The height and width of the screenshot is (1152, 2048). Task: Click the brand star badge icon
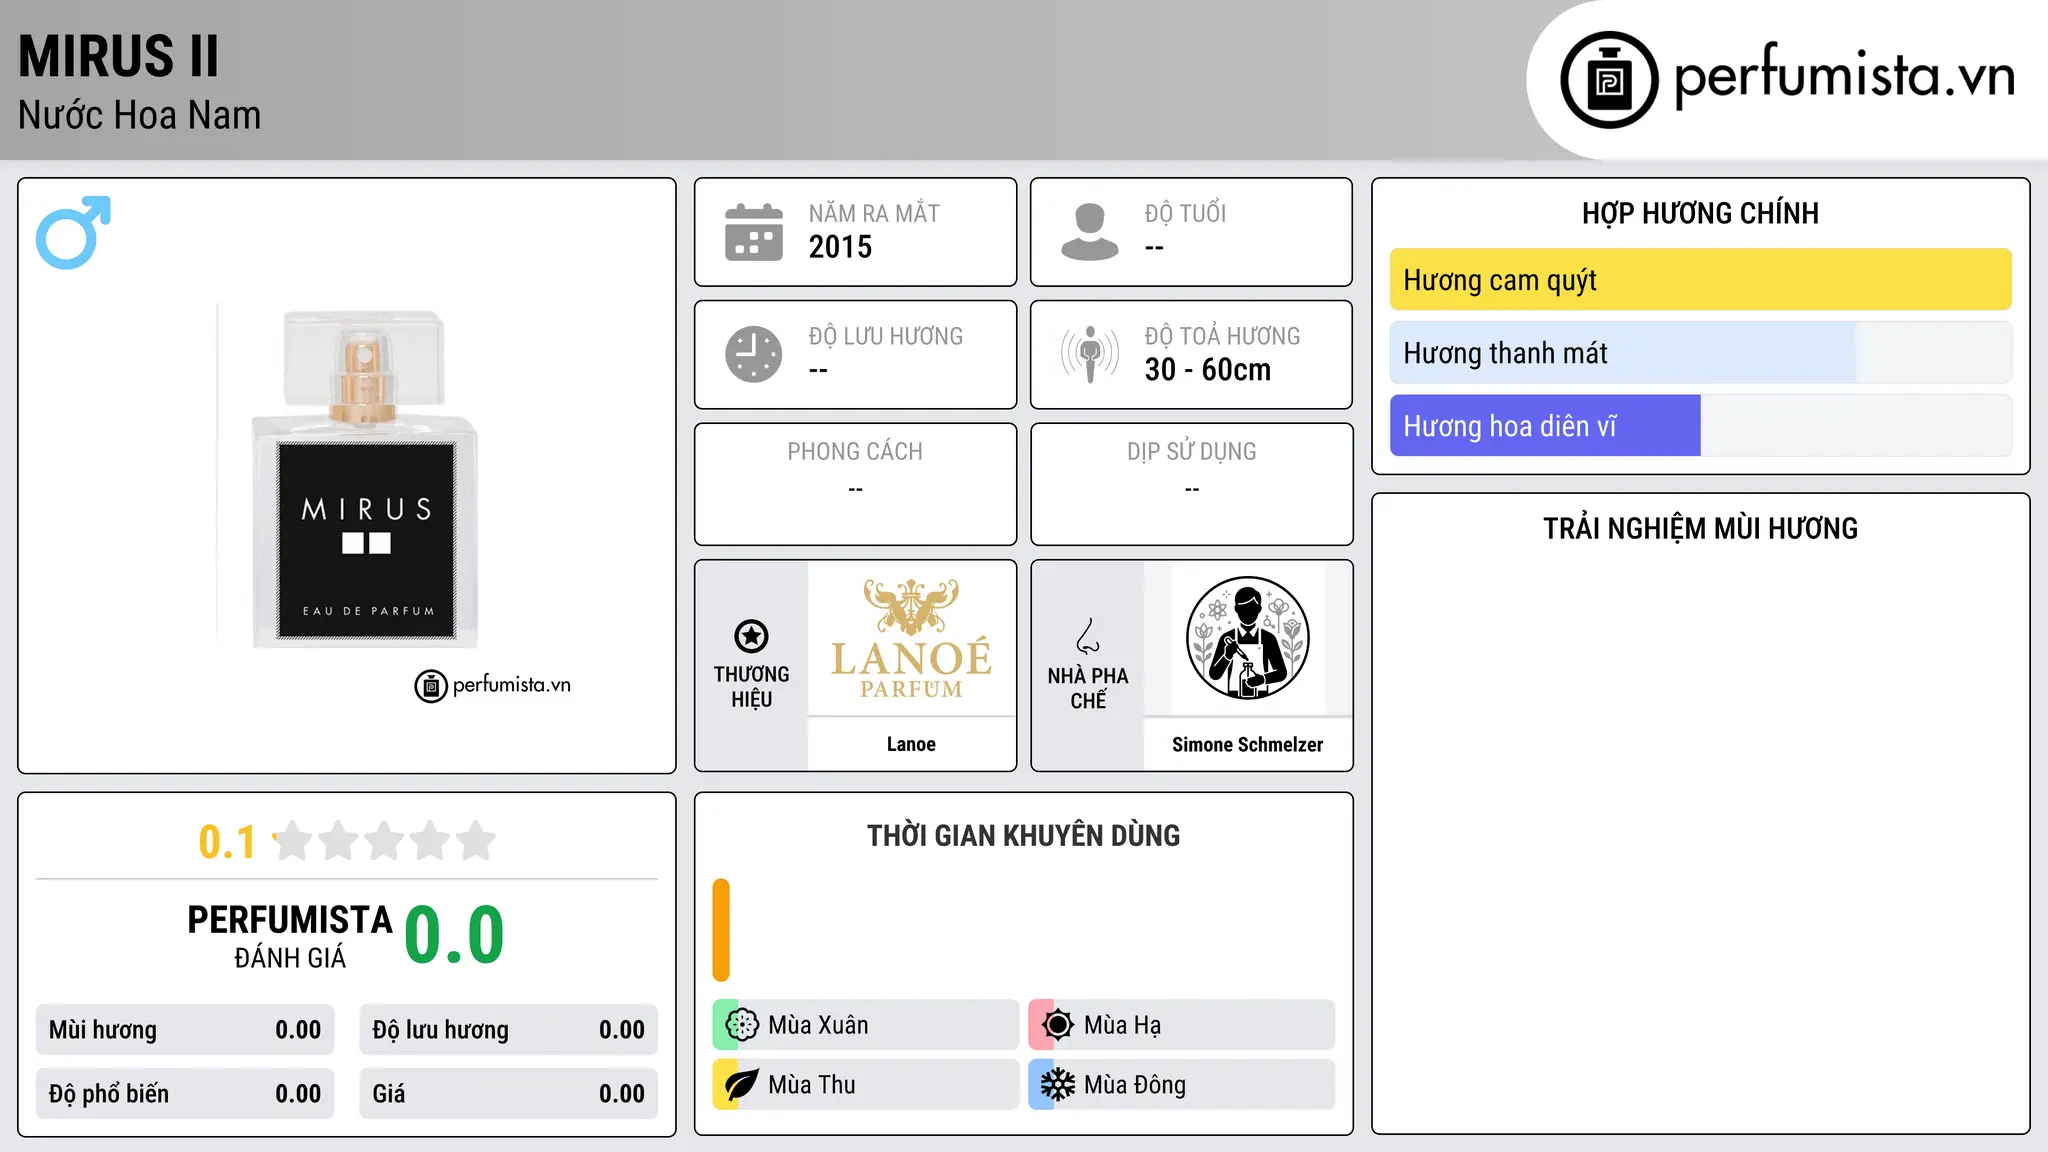pyautogui.click(x=751, y=636)
